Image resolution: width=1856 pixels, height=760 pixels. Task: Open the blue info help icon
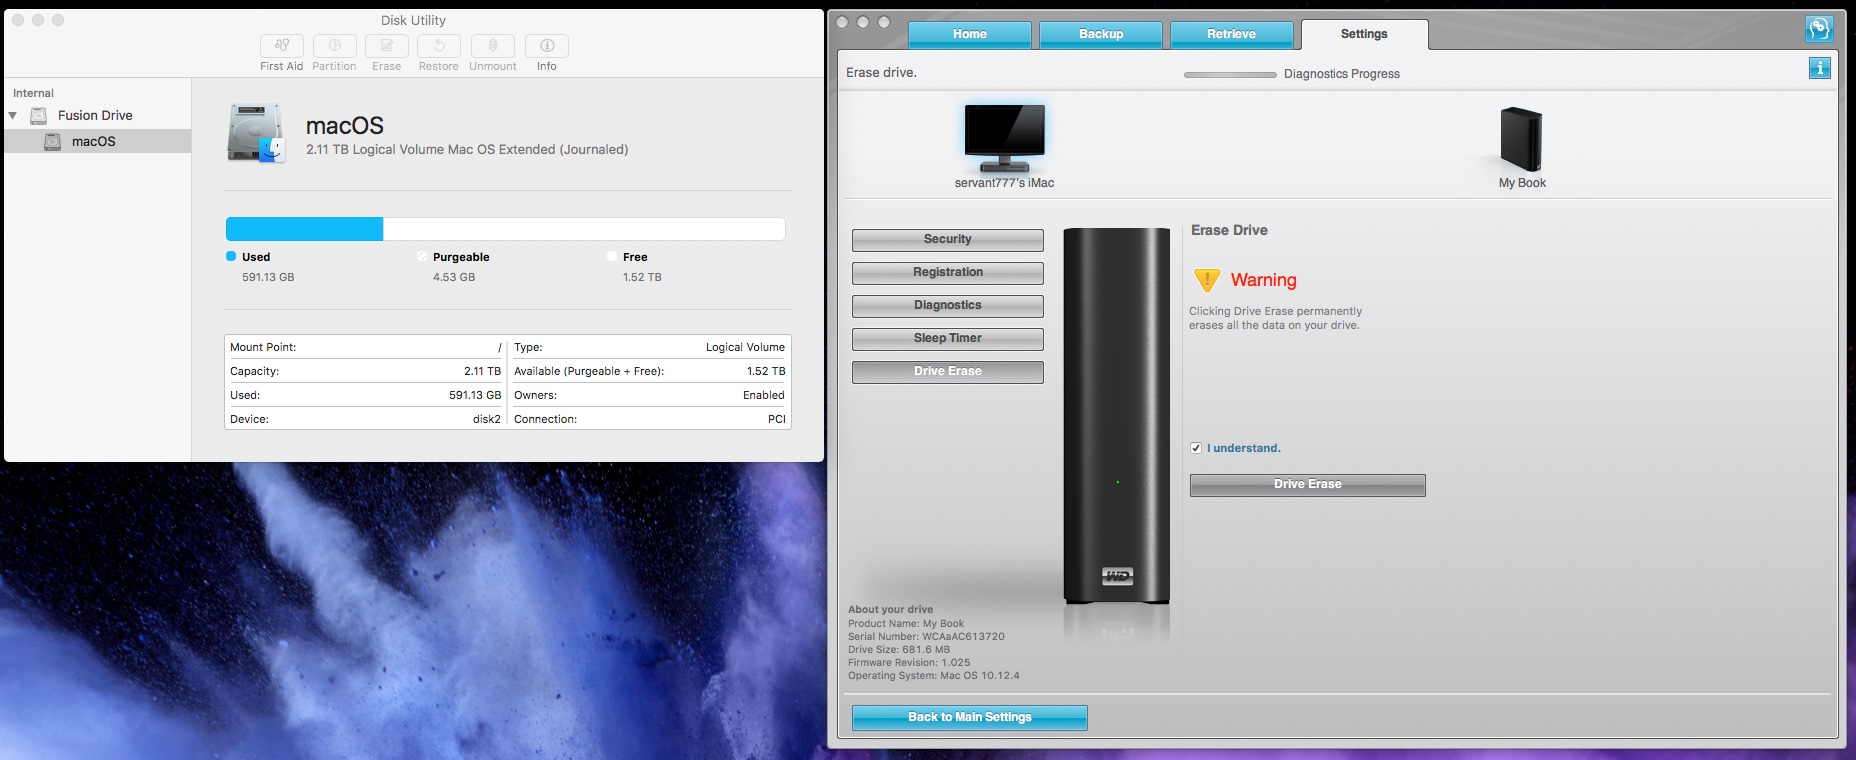click(x=1820, y=68)
